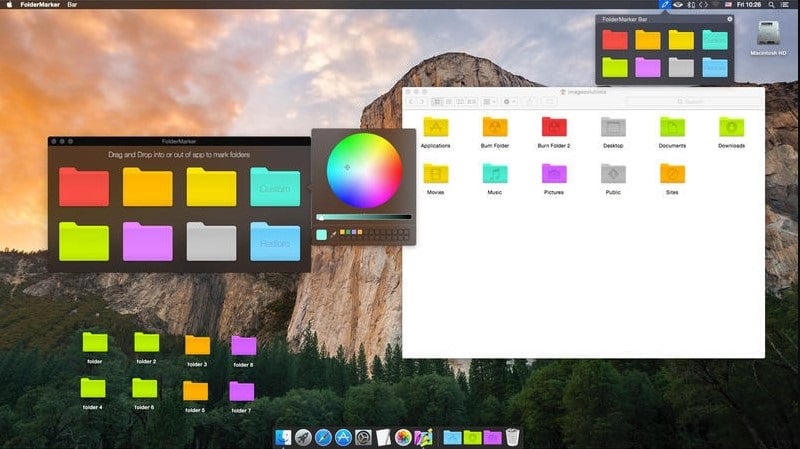Close the FolderMarker Bar popup
The height and width of the screenshot is (449, 800).
click(729, 19)
